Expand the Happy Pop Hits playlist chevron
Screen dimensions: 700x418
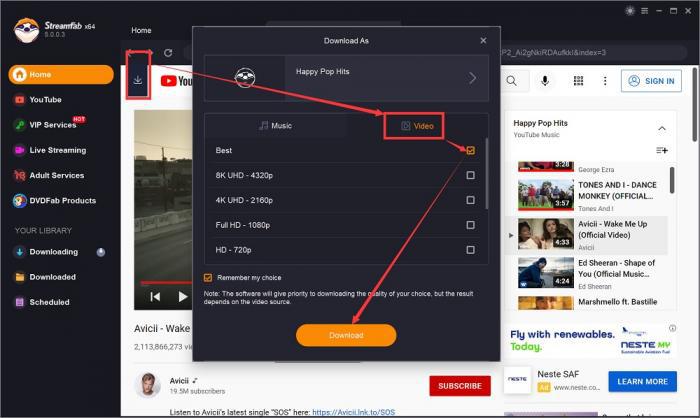click(472, 78)
